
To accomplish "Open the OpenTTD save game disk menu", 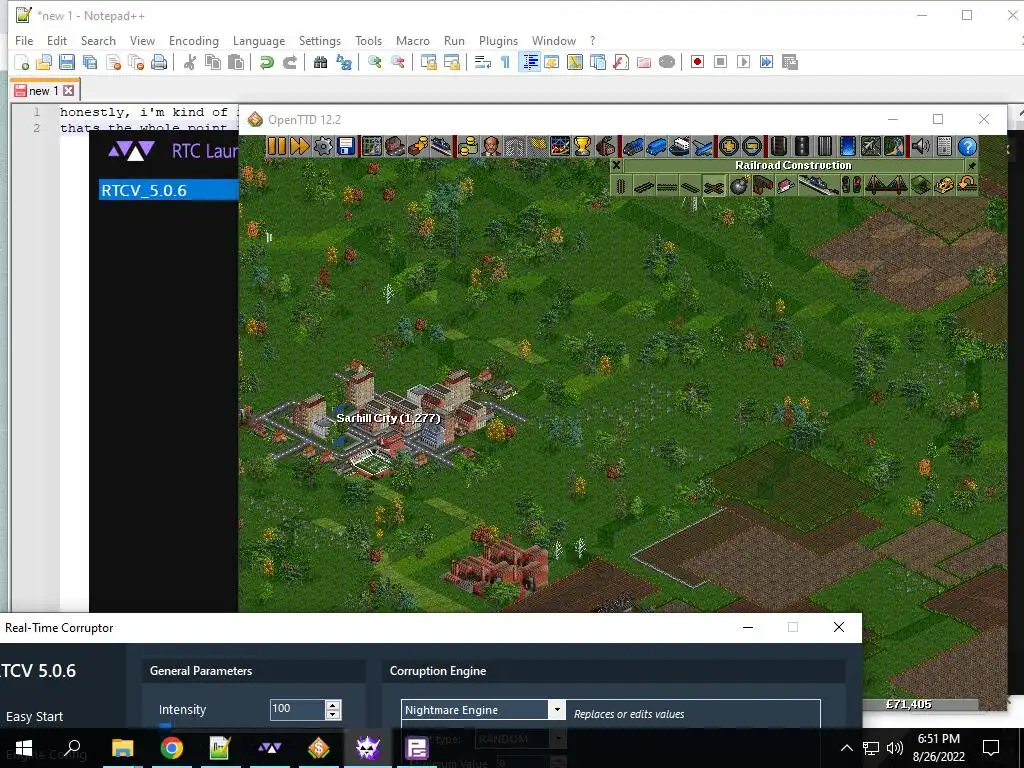I will 346,146.
